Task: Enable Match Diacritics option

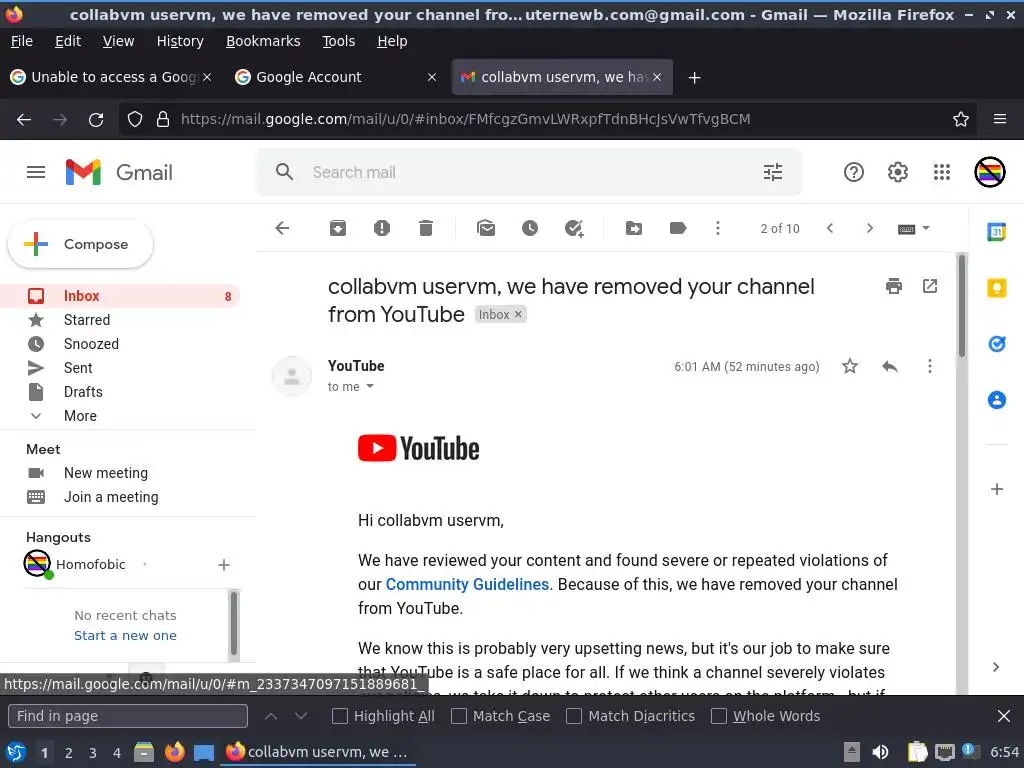Action: tap(574, 716)
